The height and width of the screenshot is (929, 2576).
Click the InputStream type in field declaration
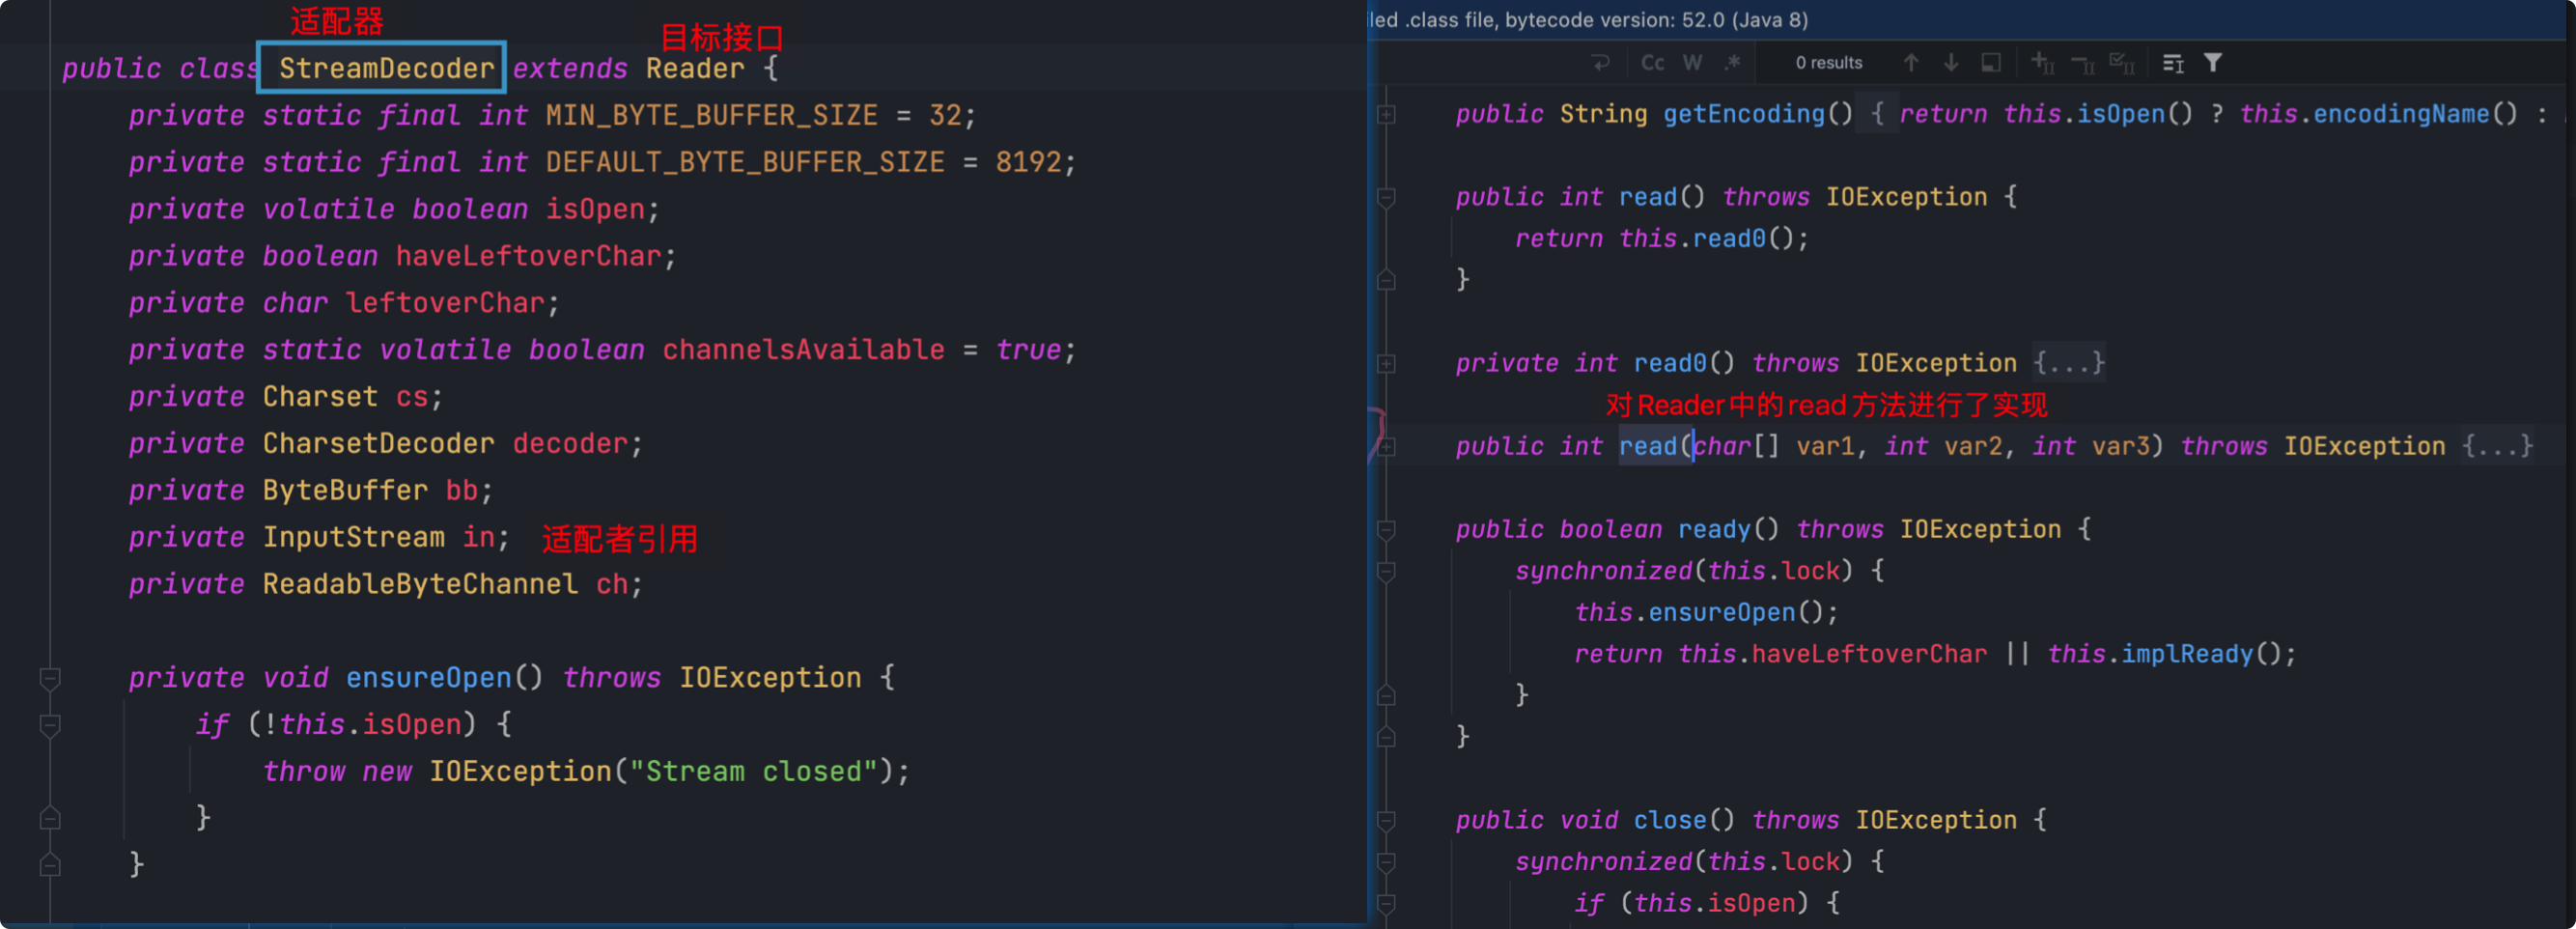353,538
